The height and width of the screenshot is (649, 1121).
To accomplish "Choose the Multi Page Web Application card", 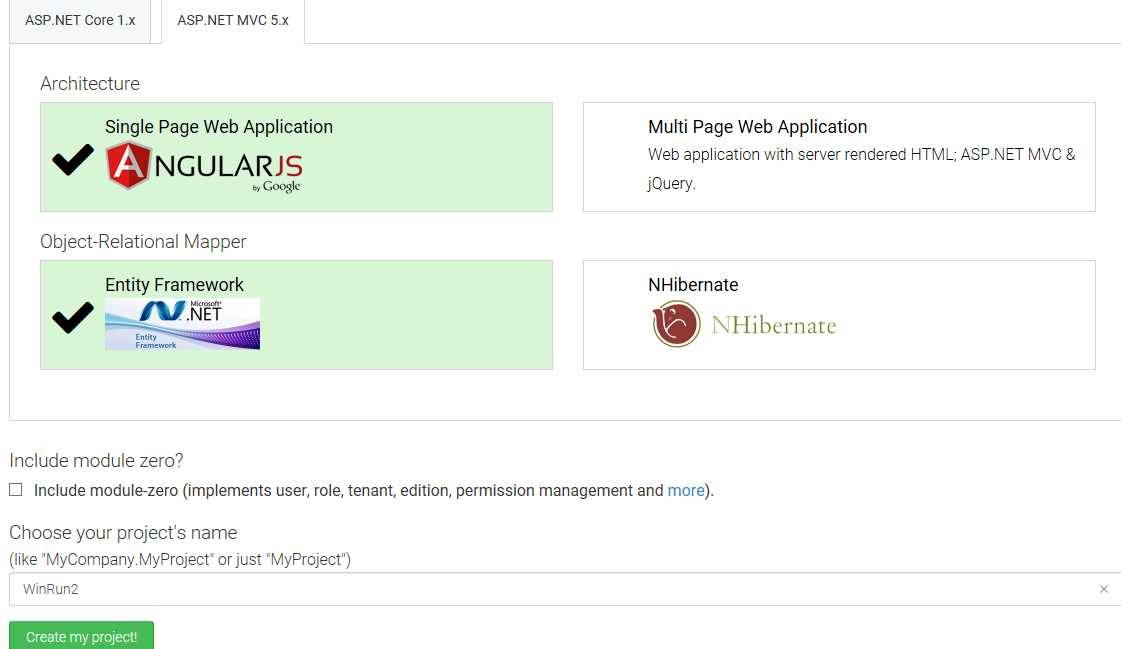I will (839, 157).
